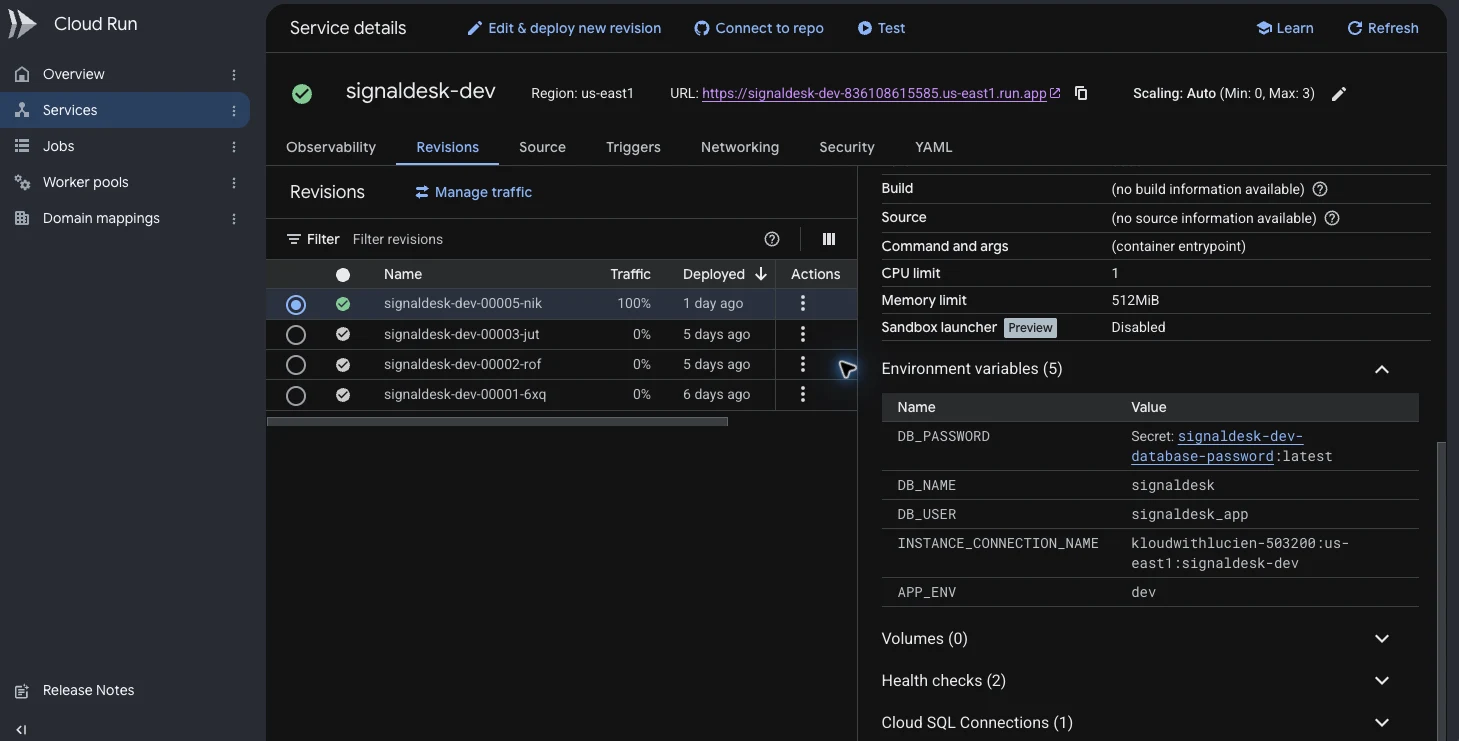Open Domain mappings options menu
1459x741 pixels.
(234, 218)
